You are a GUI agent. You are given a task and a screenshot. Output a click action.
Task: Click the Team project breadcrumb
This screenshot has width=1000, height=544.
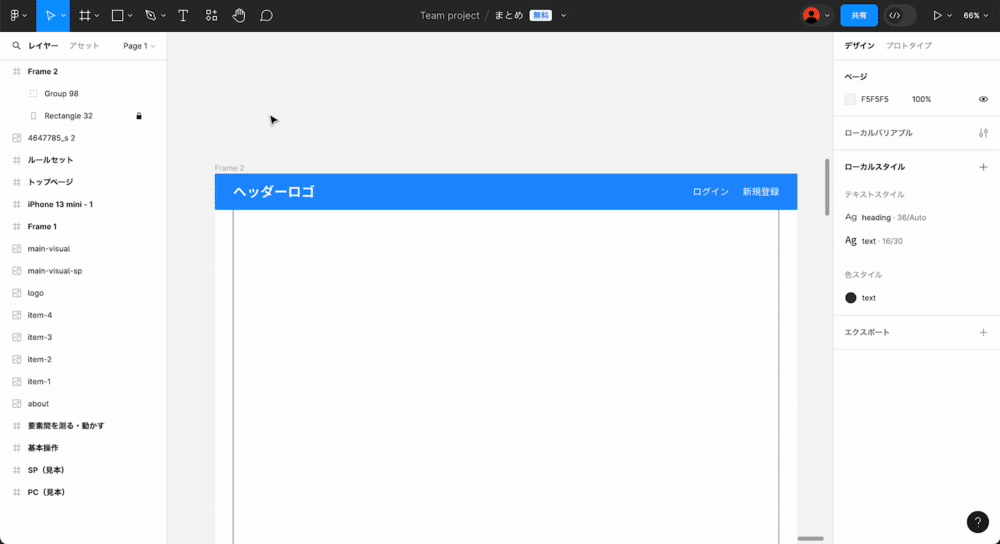(x=449, y=15)
